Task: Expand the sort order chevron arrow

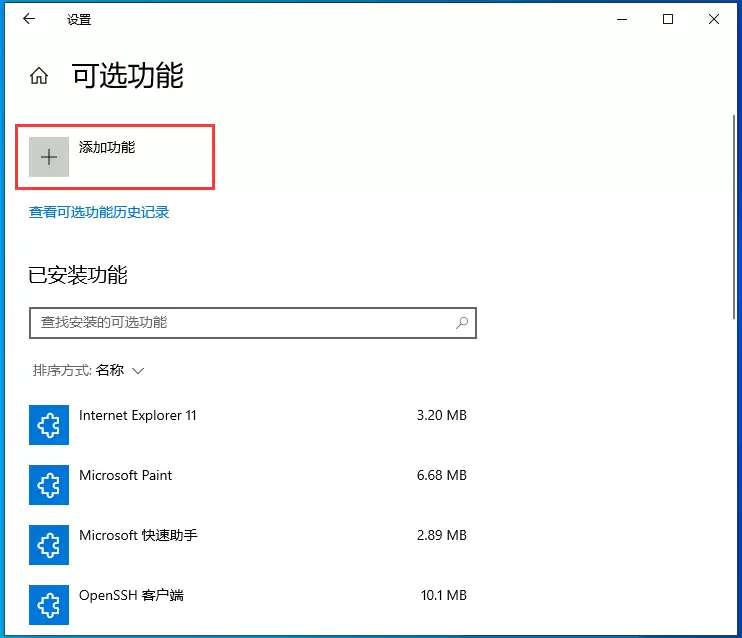Action: [138, 371]
